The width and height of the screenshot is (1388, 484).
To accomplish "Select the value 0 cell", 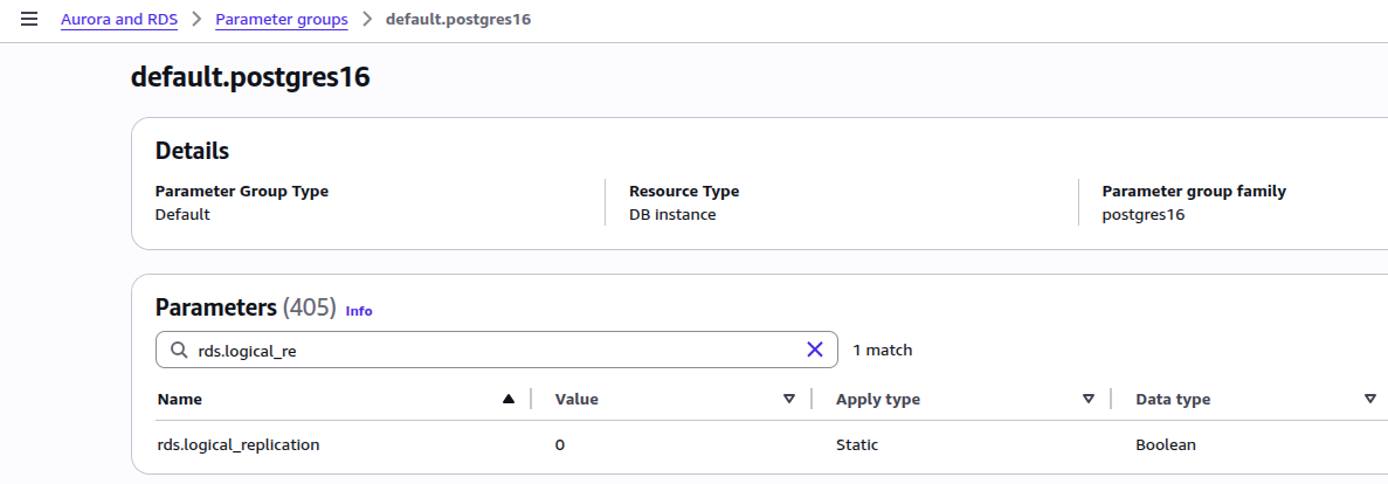I will pyautogui.click(x=560, y=444).
